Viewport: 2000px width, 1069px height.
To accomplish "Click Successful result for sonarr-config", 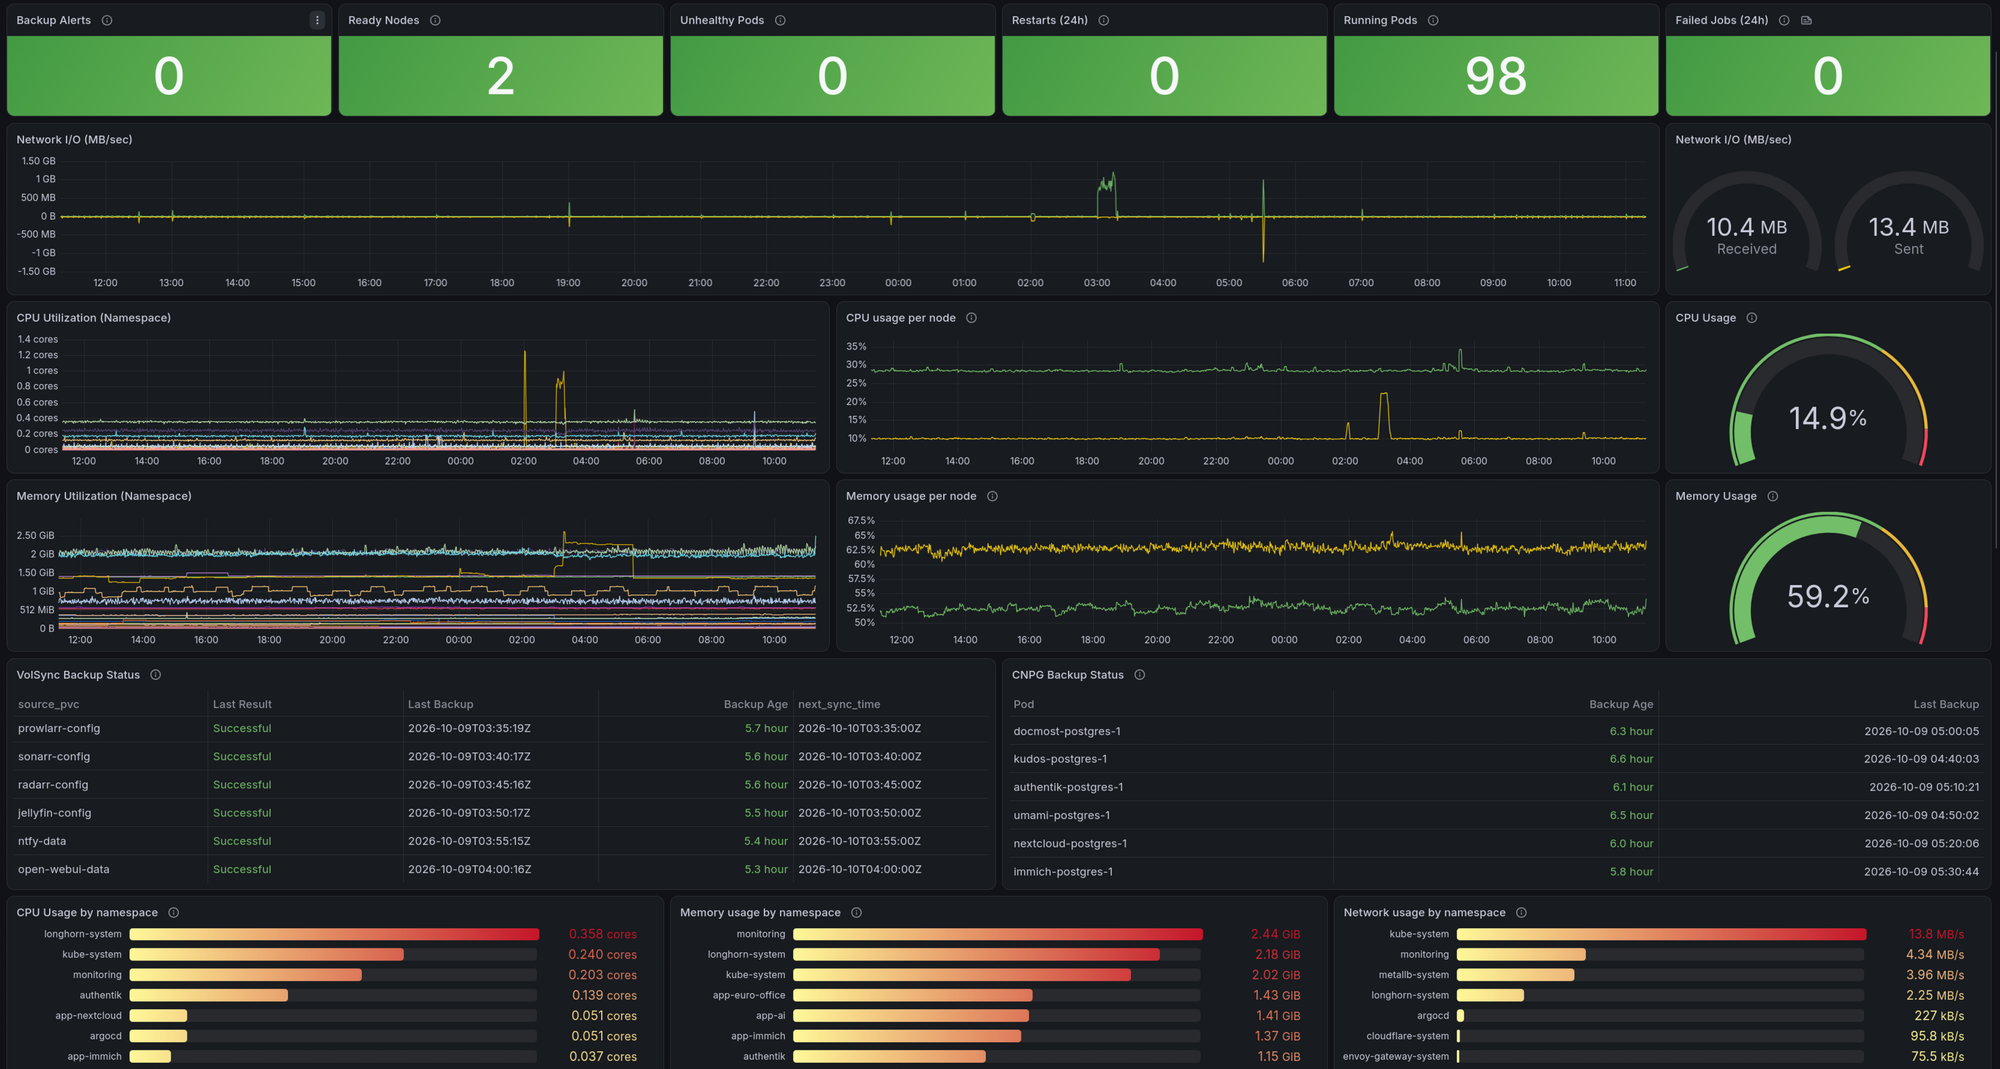I will 242,757.
